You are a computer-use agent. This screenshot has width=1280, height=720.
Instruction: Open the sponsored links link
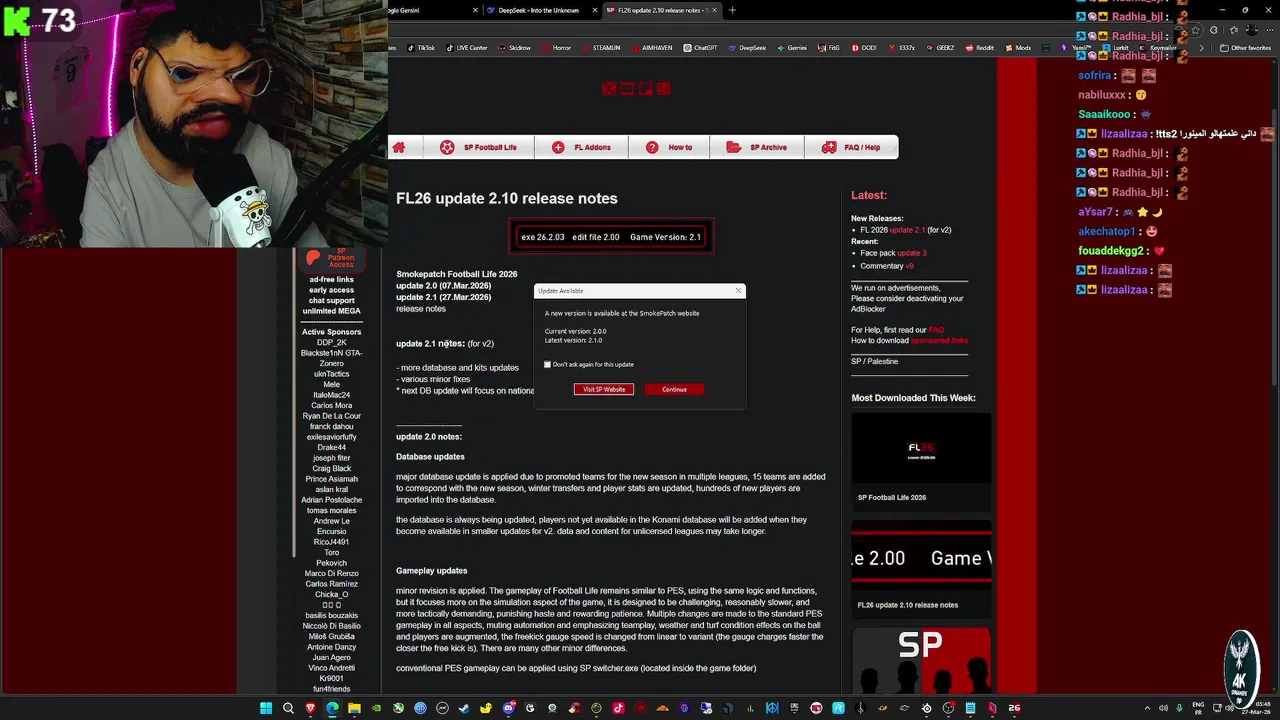click(939, 341)
